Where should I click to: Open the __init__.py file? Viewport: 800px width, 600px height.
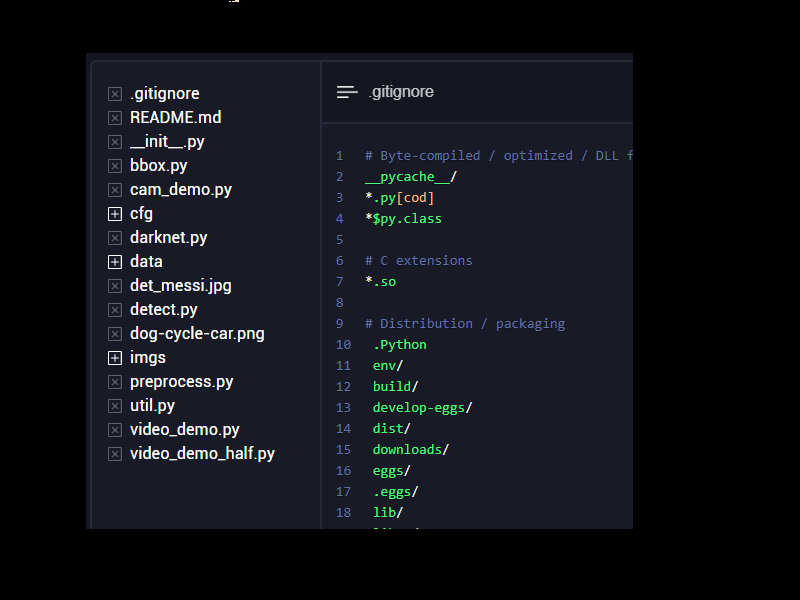pos(167,142)
